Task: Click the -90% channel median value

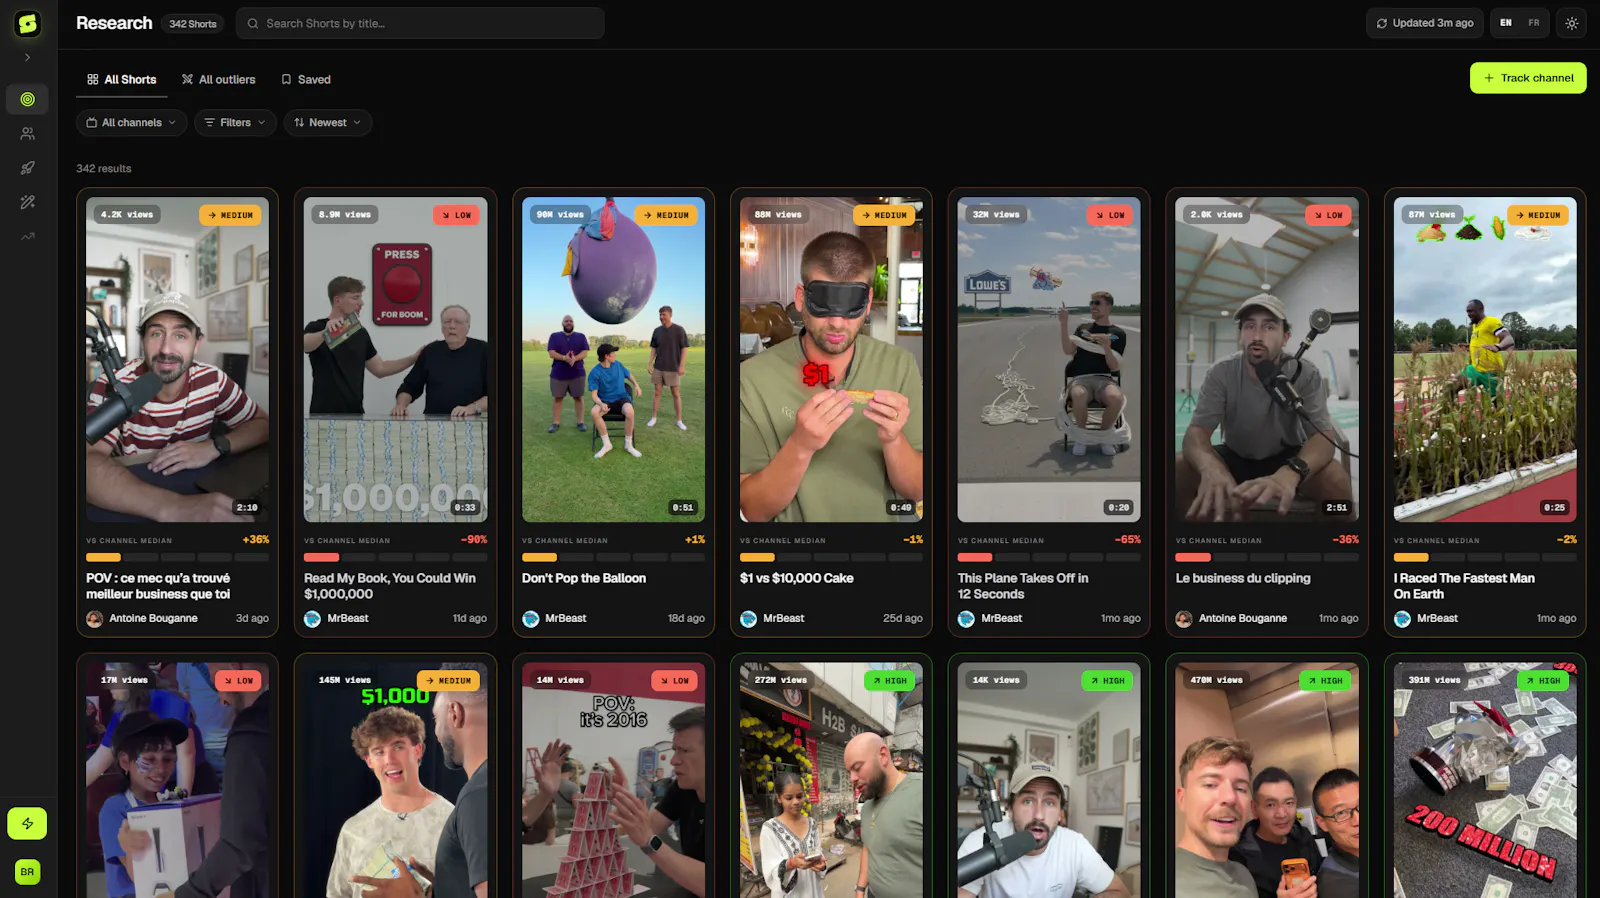Action: point(474,540)
